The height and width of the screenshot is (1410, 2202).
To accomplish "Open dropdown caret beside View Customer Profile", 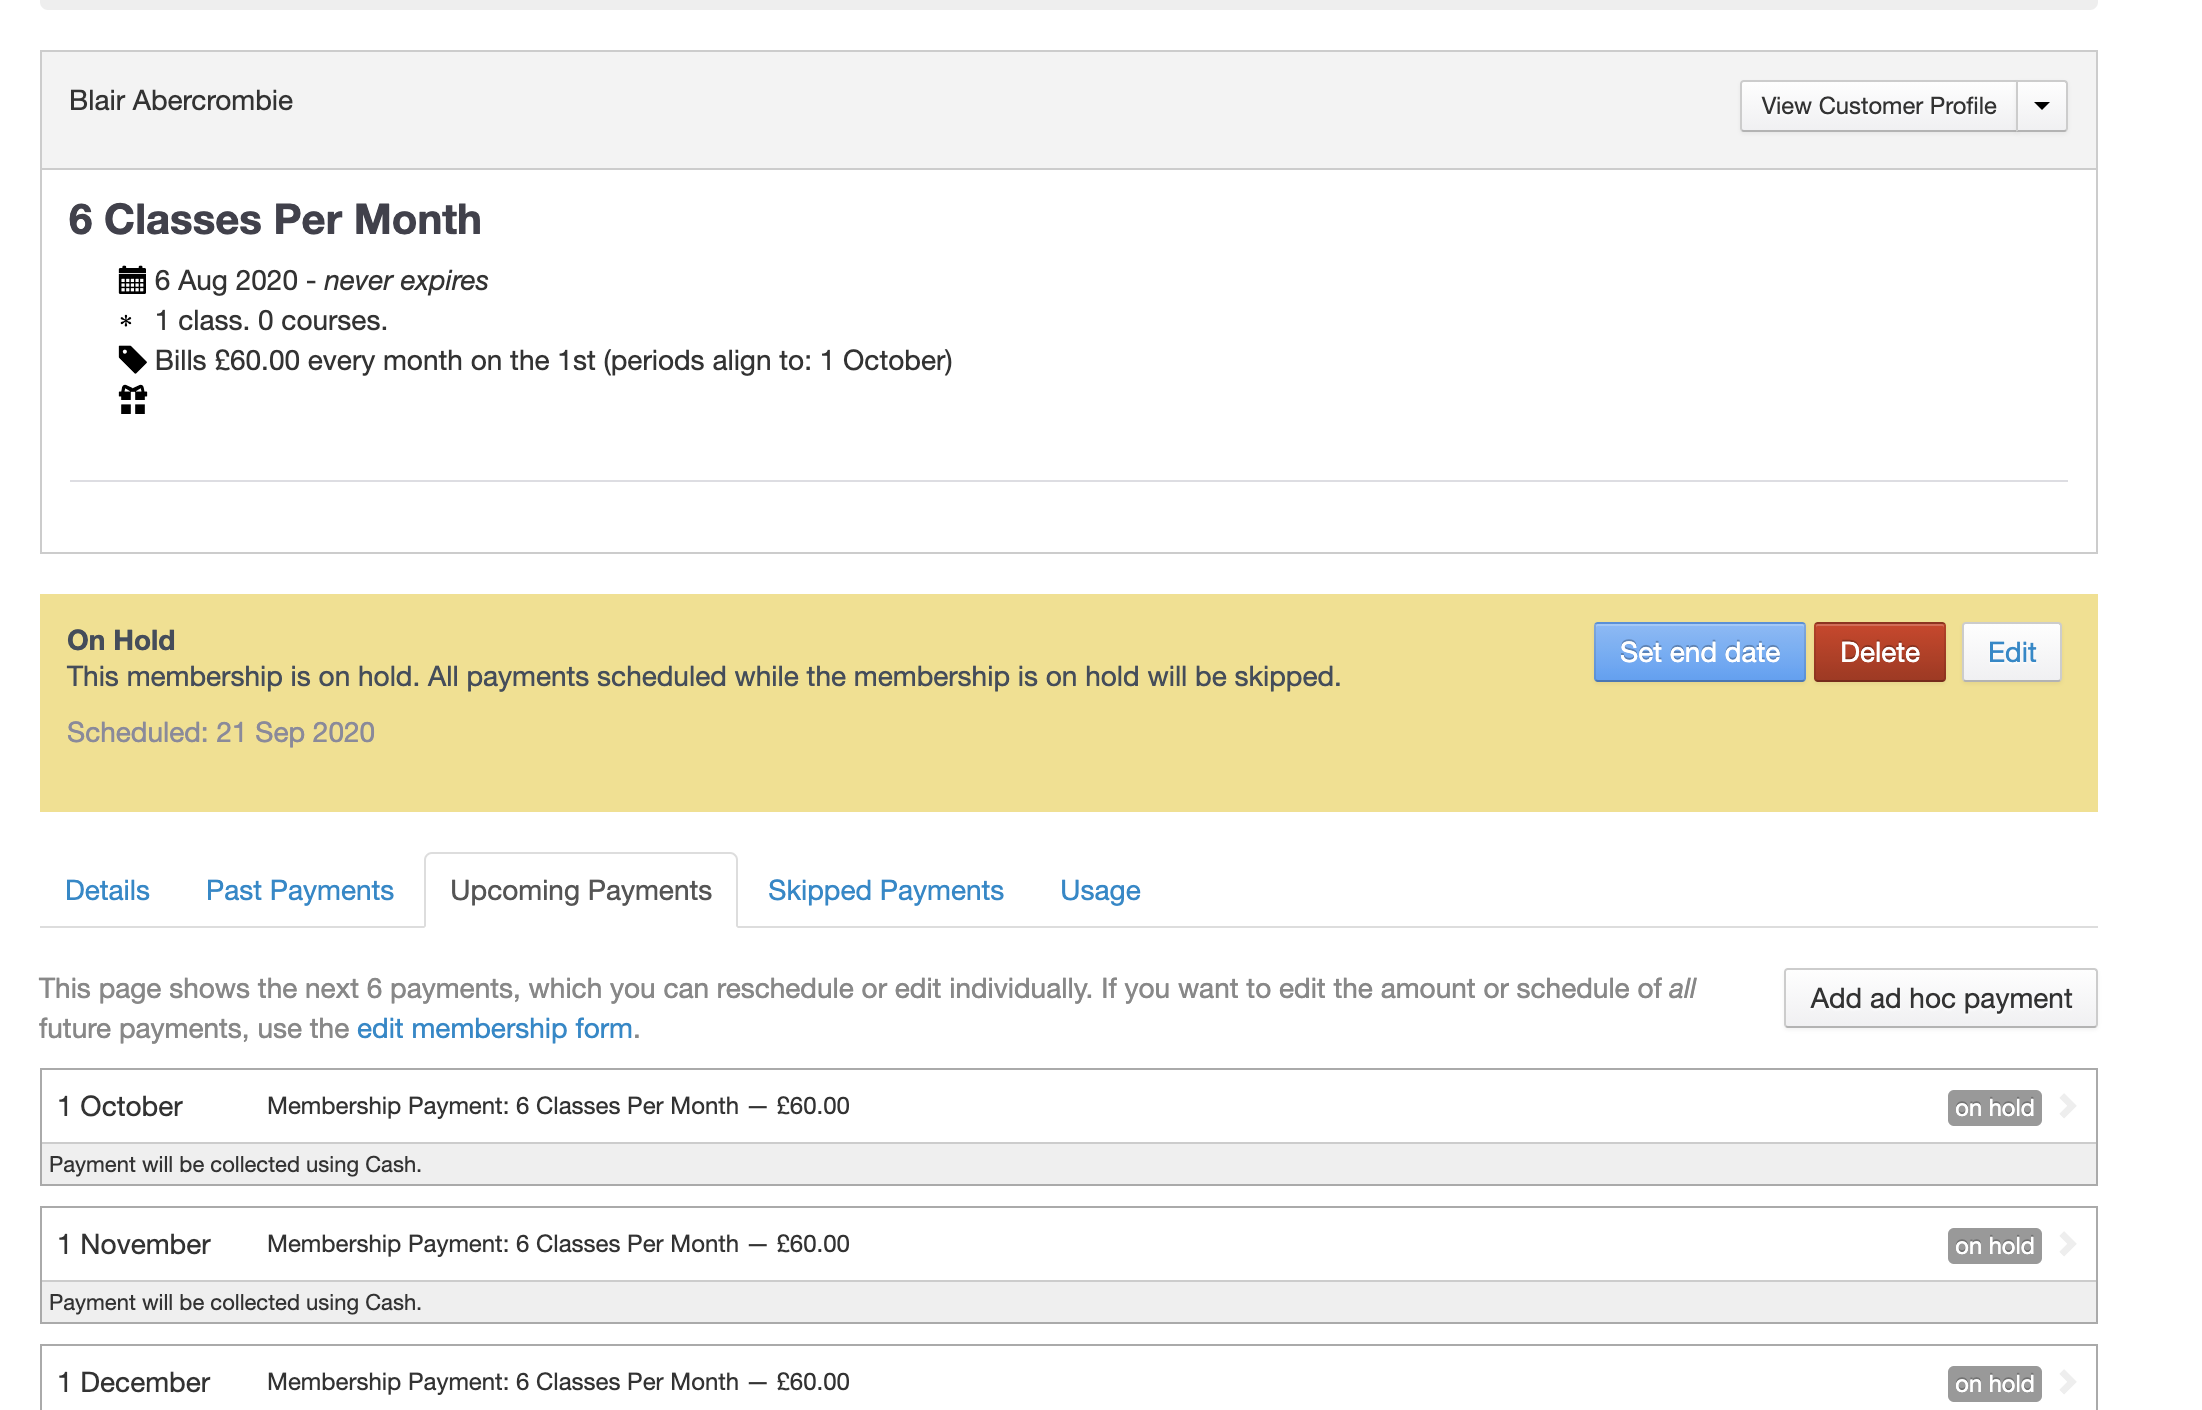I will coord(2042,106).
